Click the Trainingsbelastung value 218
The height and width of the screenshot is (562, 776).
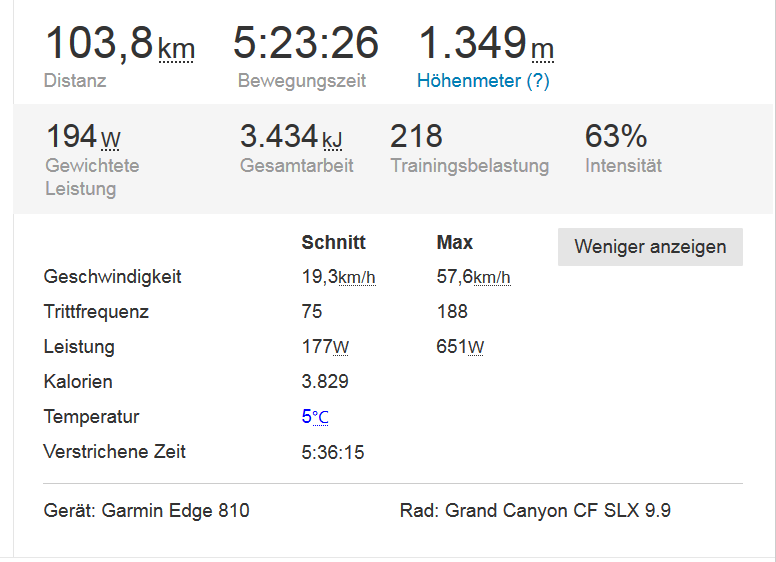pyautogui.click(x=416, y=135)
